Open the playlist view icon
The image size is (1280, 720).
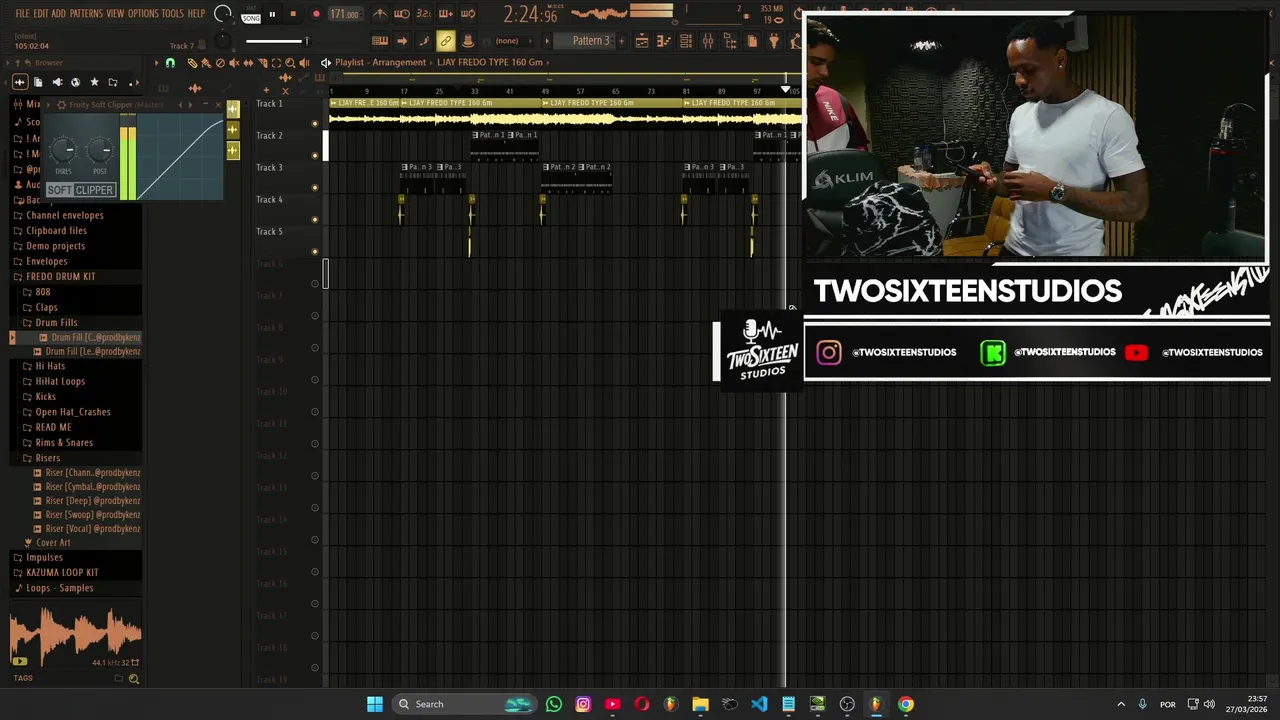point(641,41)
